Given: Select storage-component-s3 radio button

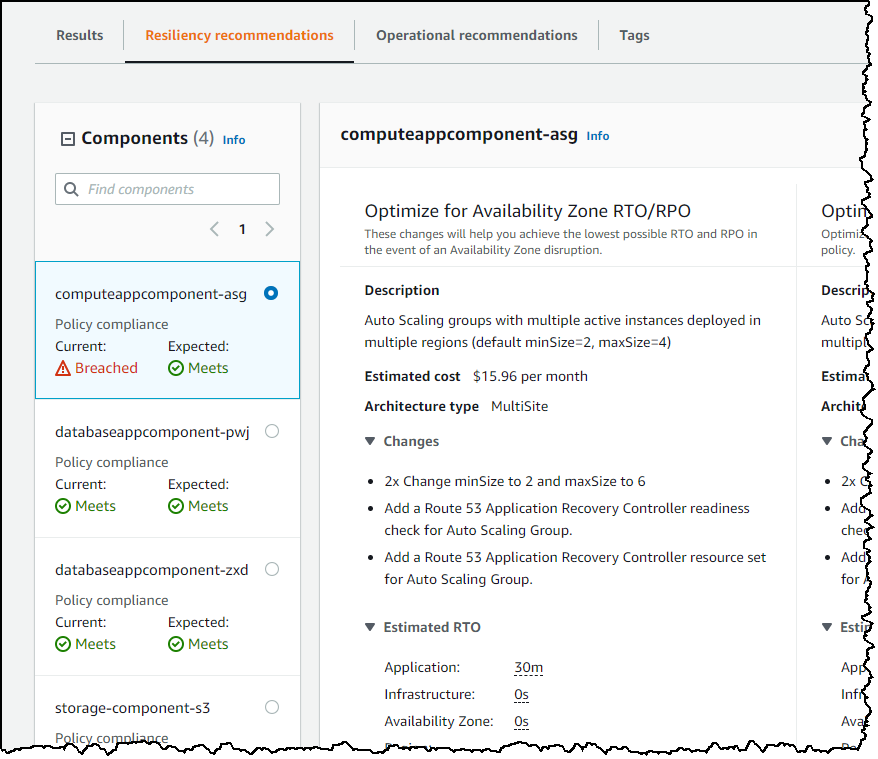Looking at the screenshot, I should (x=272, y=707).
